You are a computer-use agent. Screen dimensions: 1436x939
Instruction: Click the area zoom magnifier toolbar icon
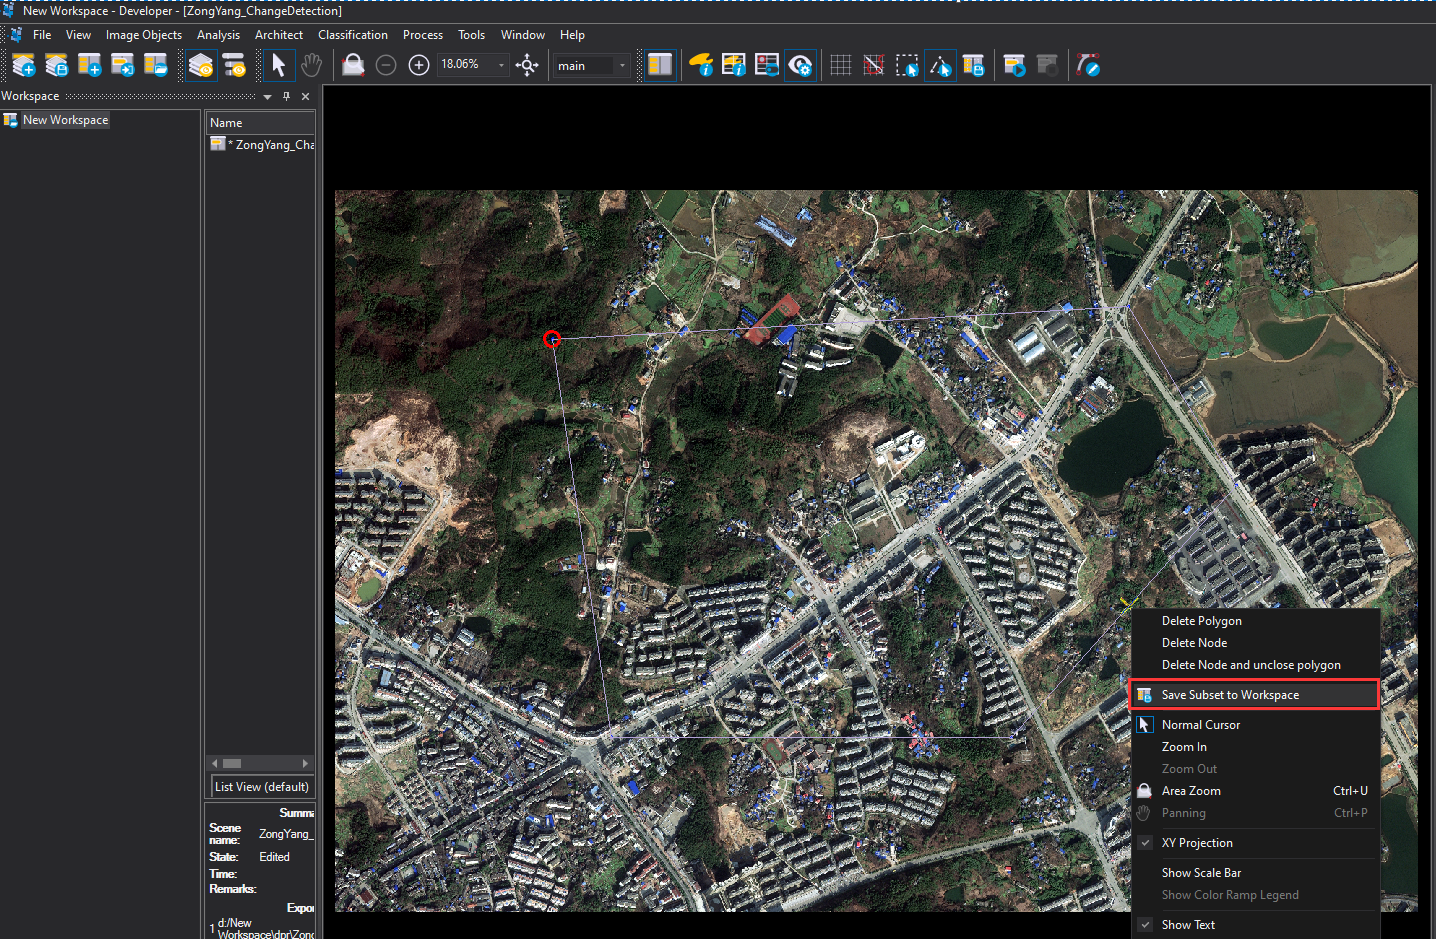353,66
